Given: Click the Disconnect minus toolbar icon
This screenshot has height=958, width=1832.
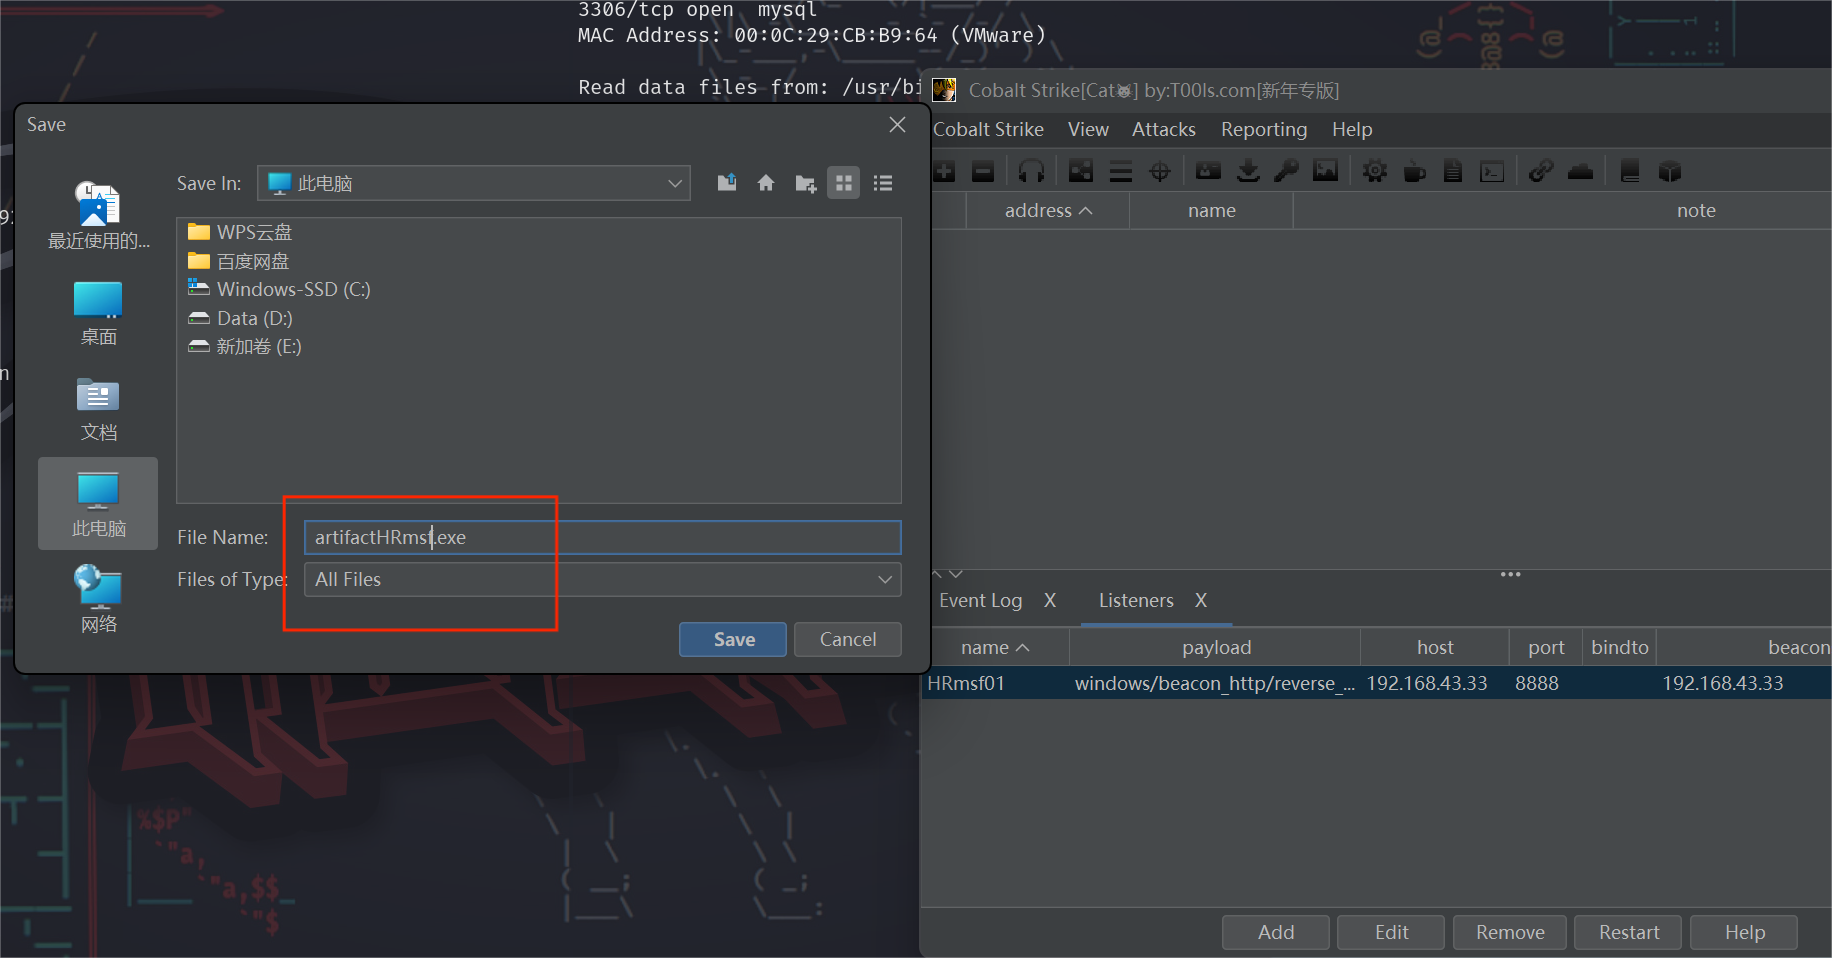Looking at the screenshot, I should click(983, 171).
